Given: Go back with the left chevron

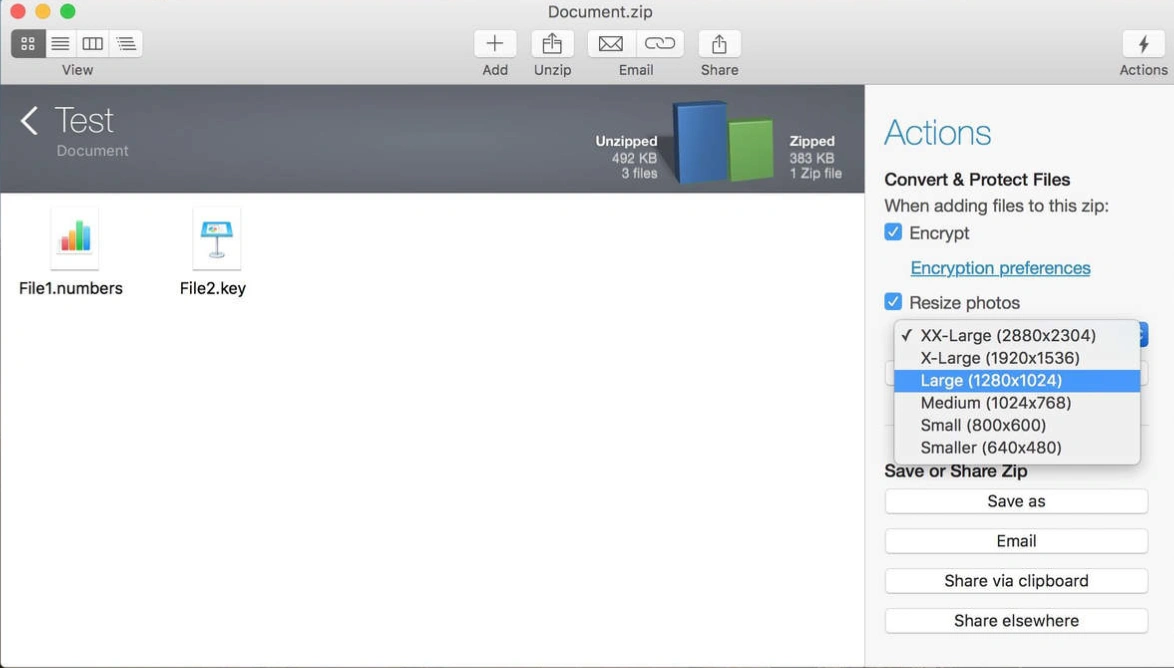Looking at the screenshot, I should (29, 121).
